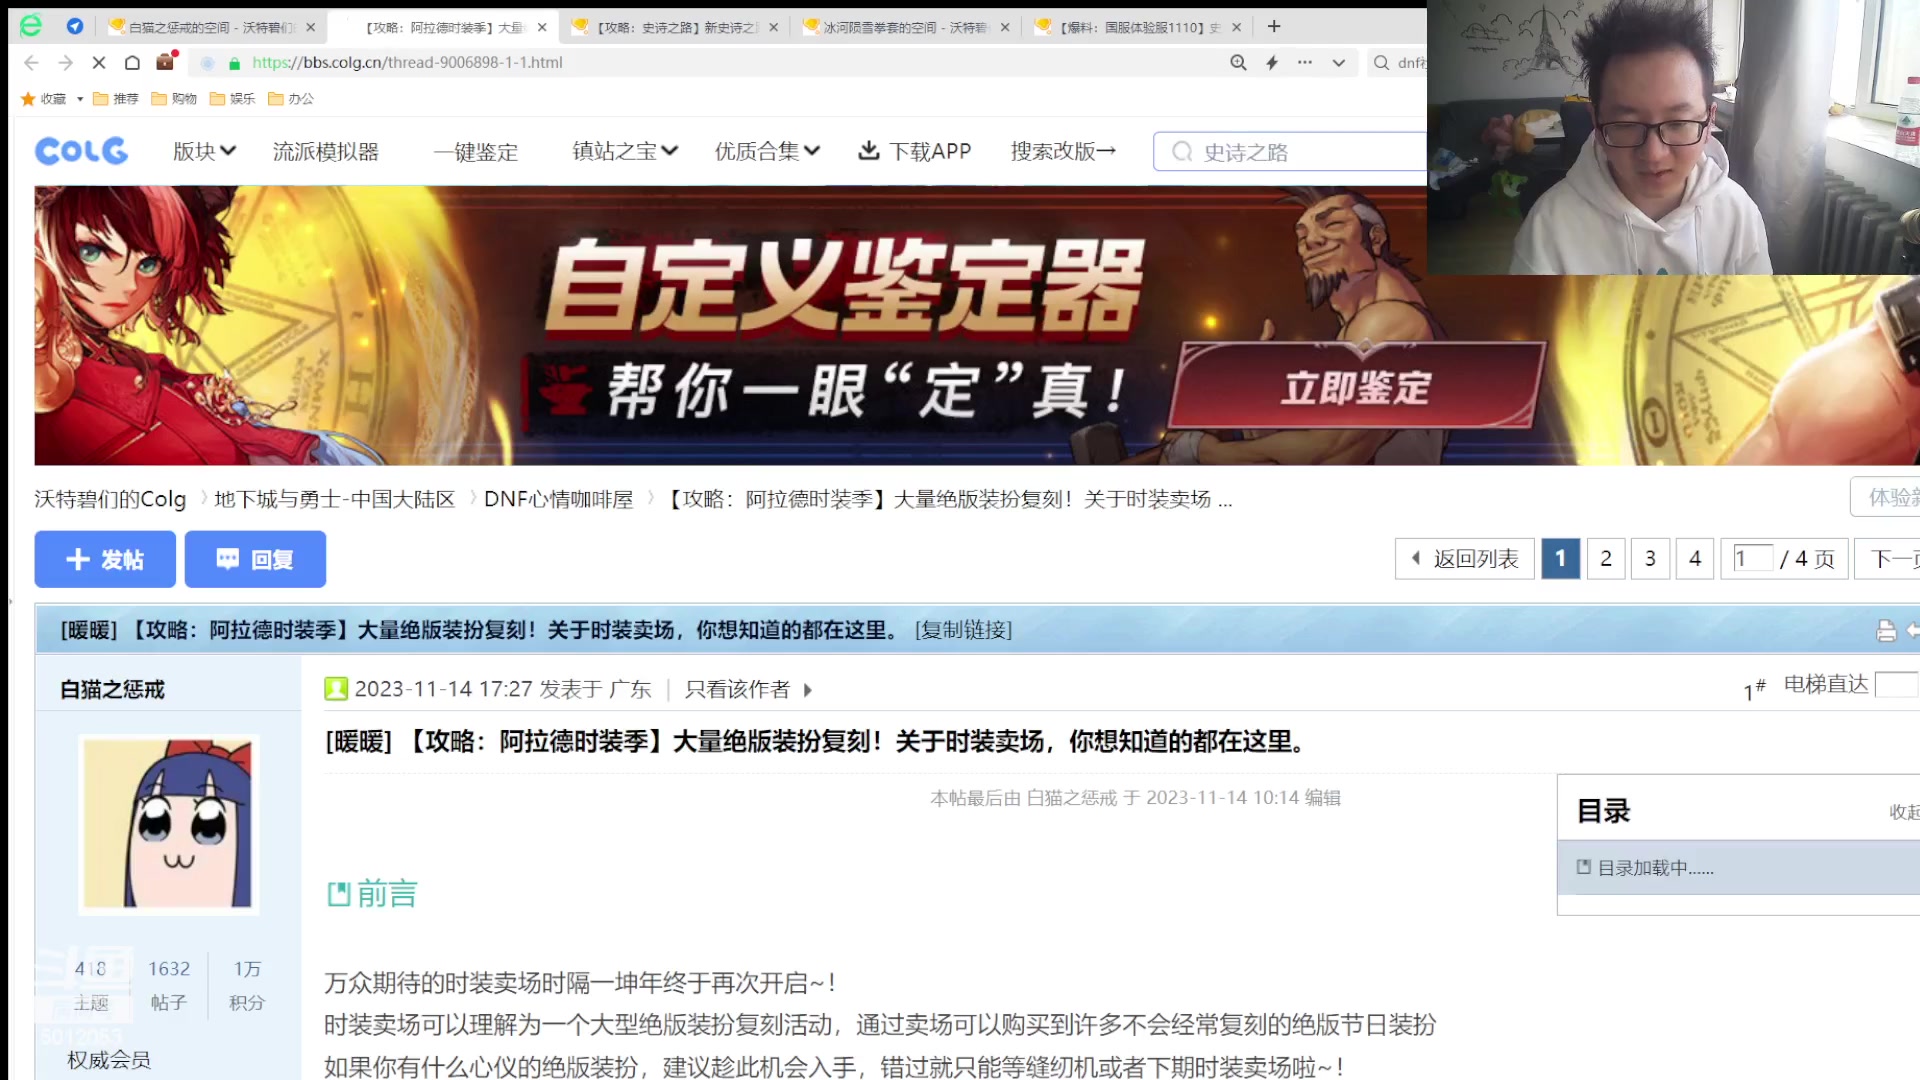The image size is (1920, 1080).
Task: Close the 国服体验服1110 tab
Action: (x=1237, y=27)
